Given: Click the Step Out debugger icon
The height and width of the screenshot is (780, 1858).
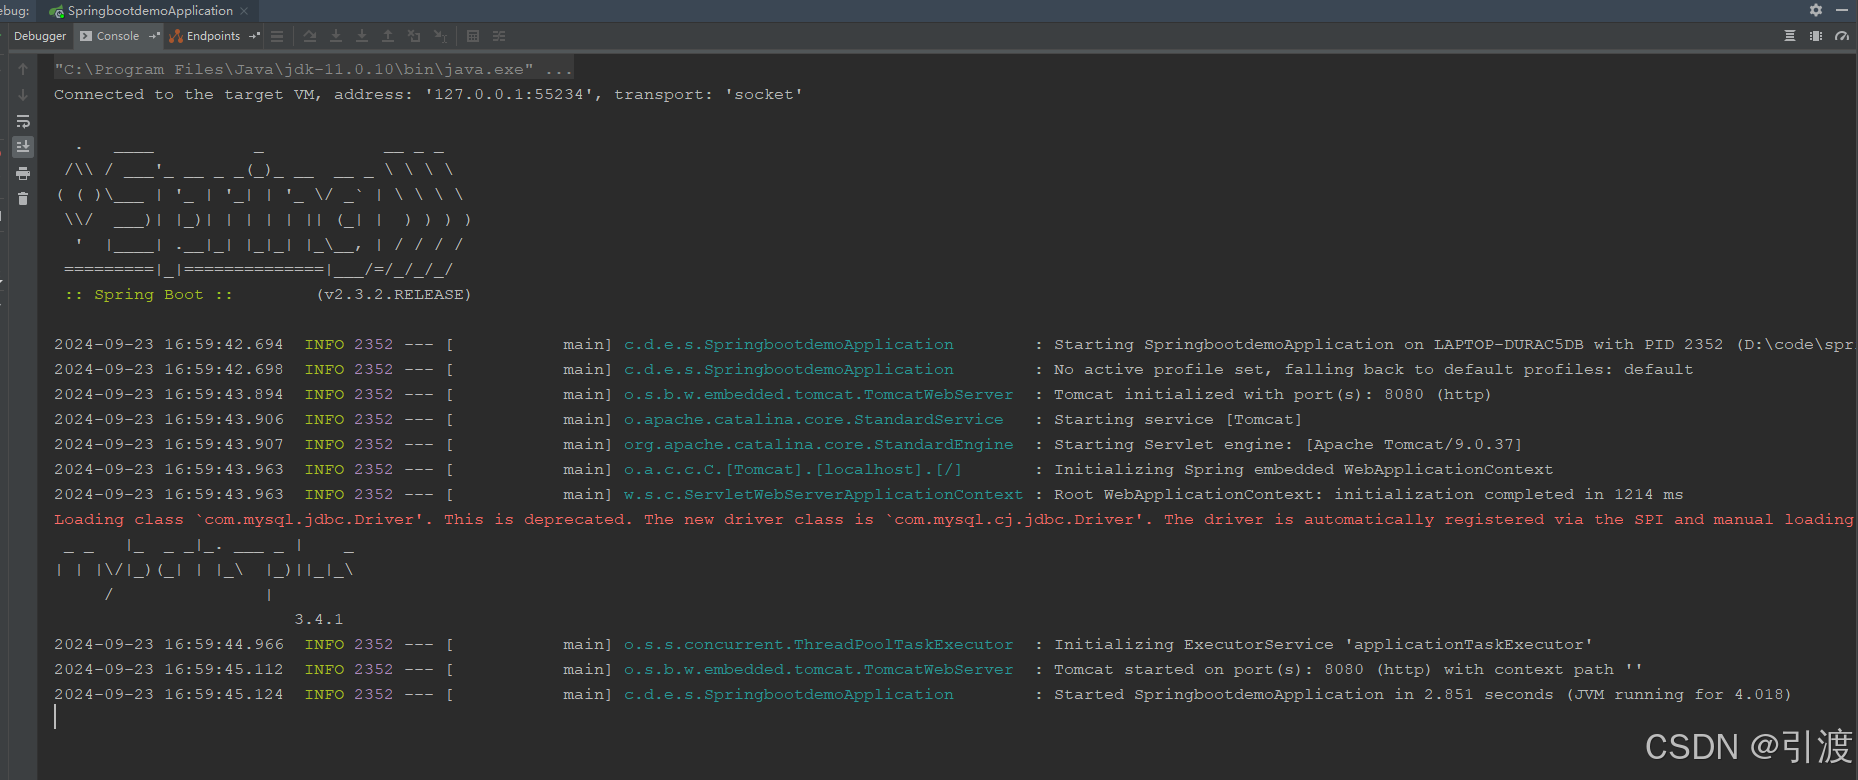Looking at the screenshot, I should (x=388, y=36).
